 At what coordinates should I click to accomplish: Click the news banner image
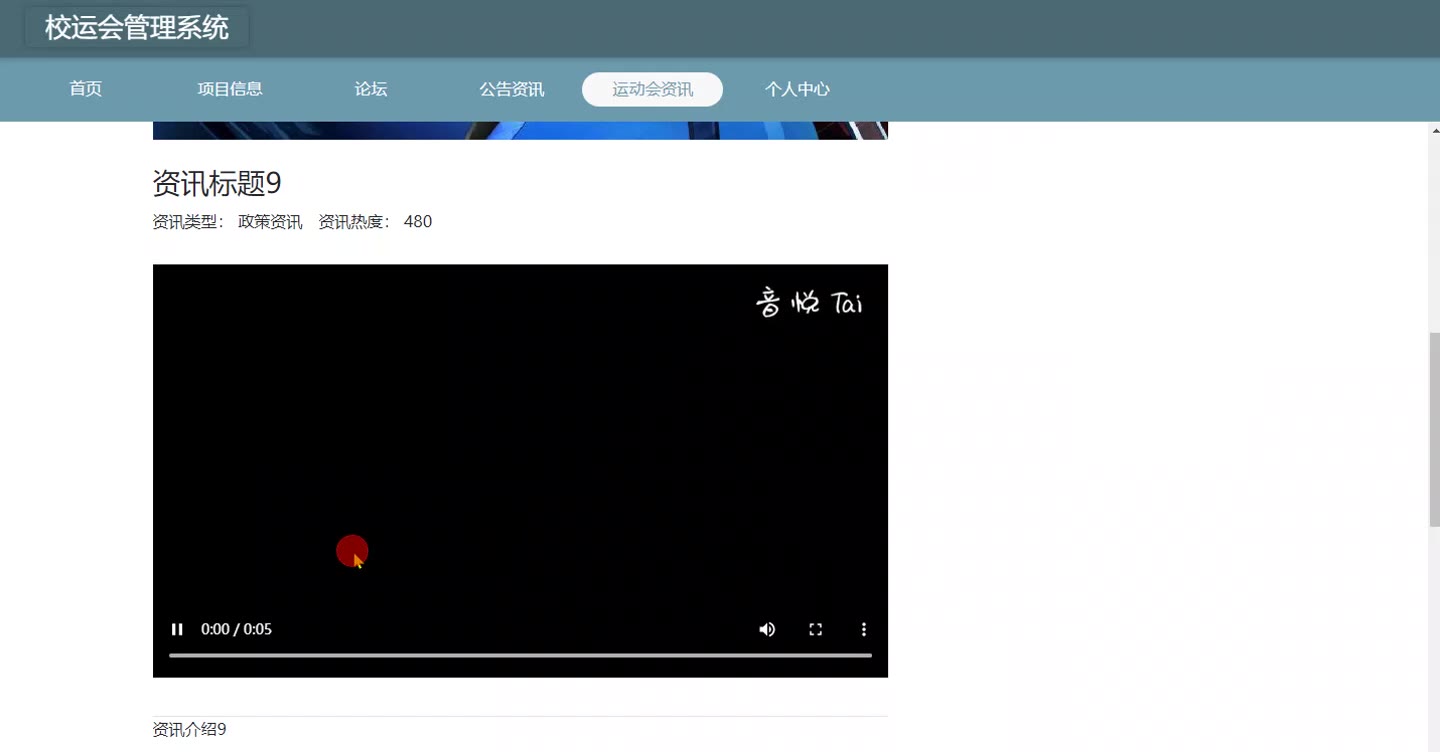pyautogui.click(x=520, y=130)
